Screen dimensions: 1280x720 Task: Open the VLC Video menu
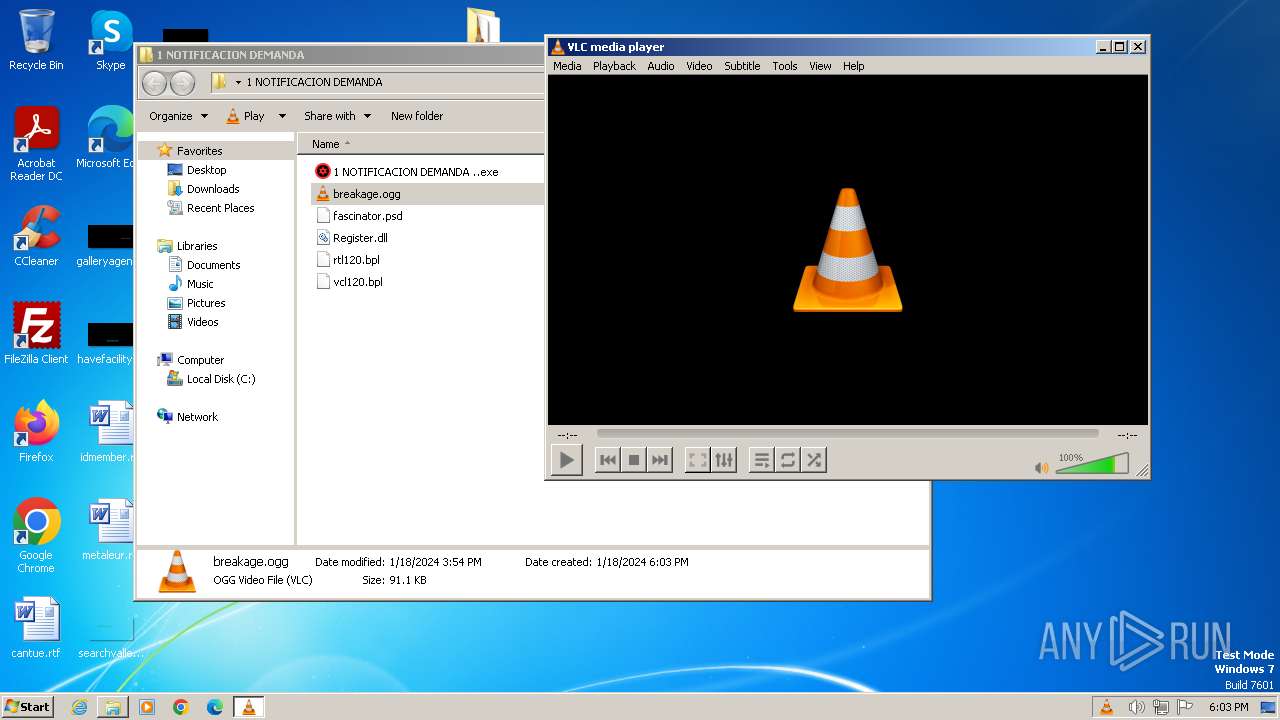(x=699, y=66)
